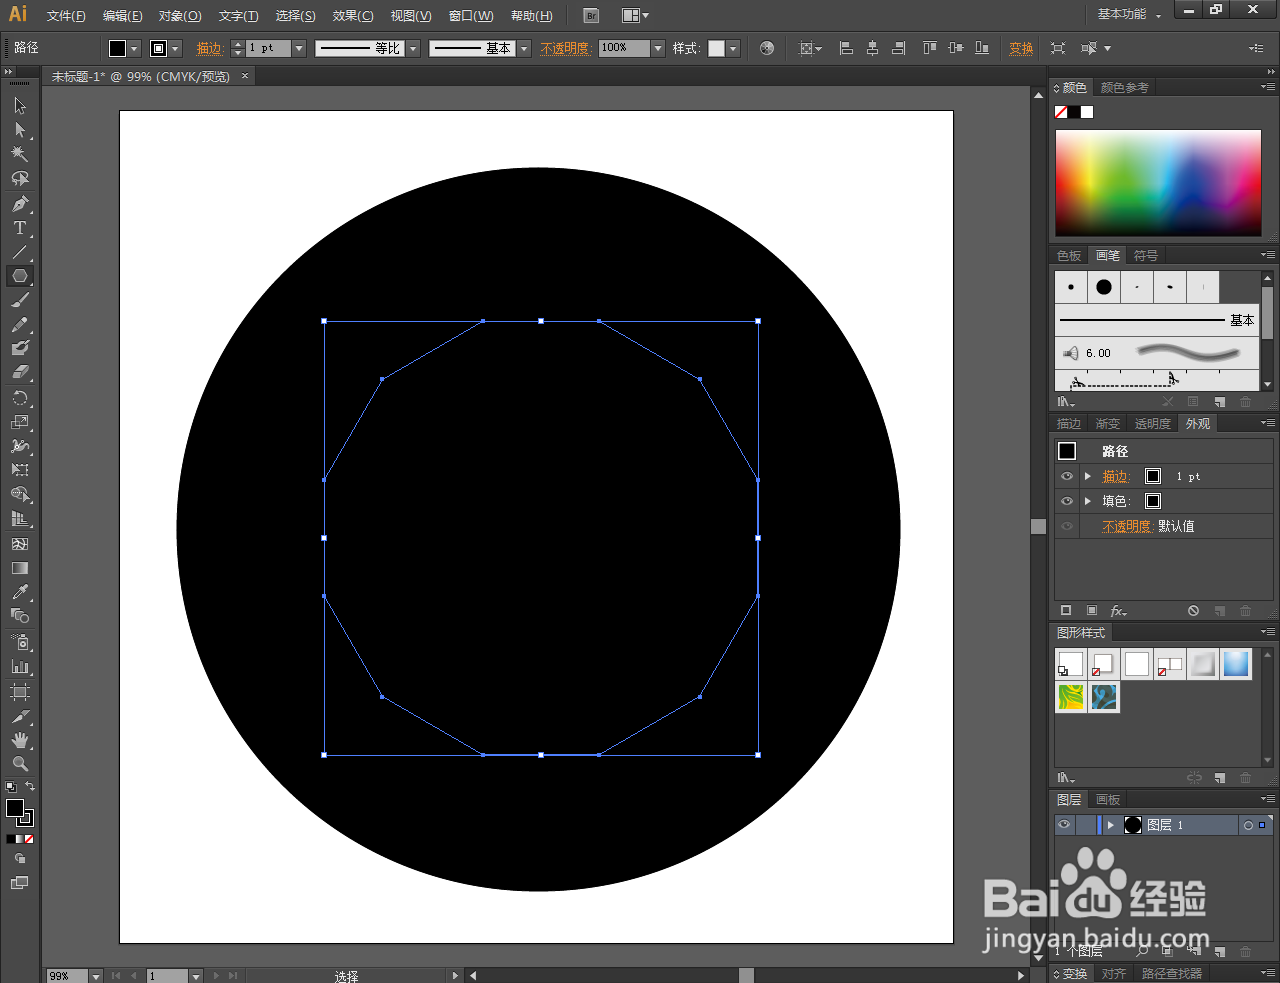The image size is (1280, 983).
Task: Select the Scale tool
Action: (20, 422)
